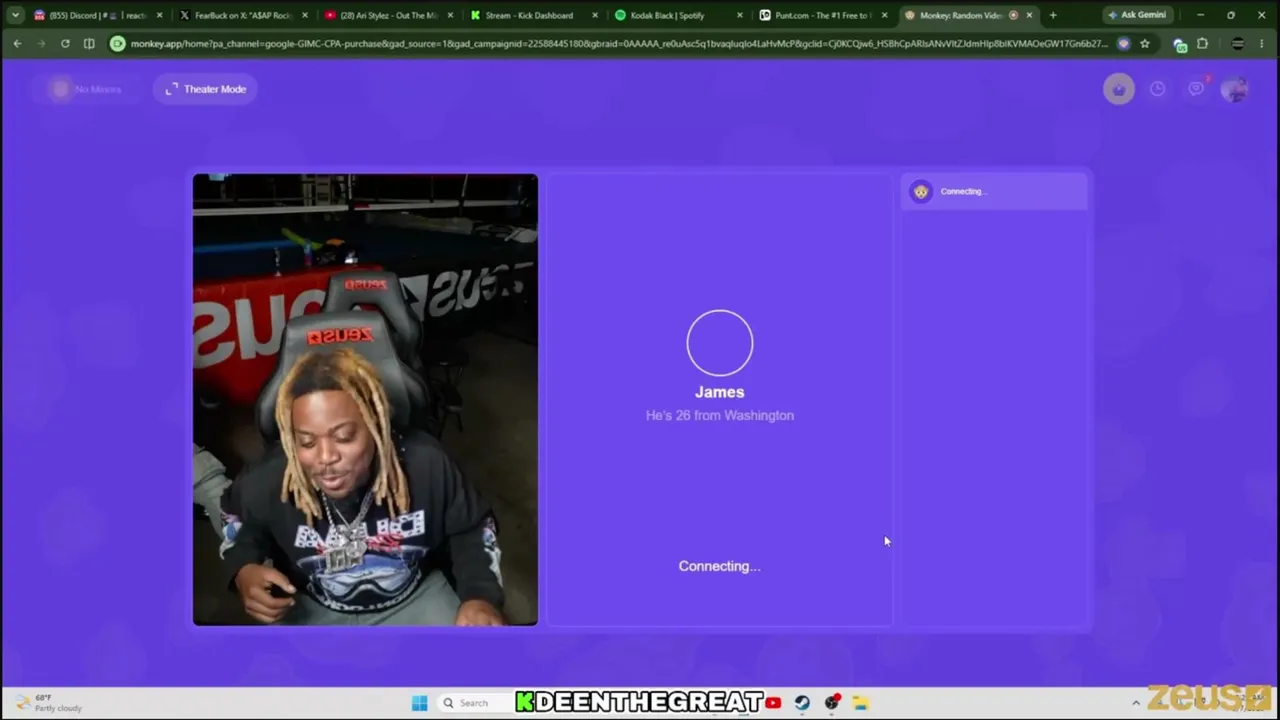Open the Windows Start menu
Screen dimensions: 1280x720
coord(420,703)
